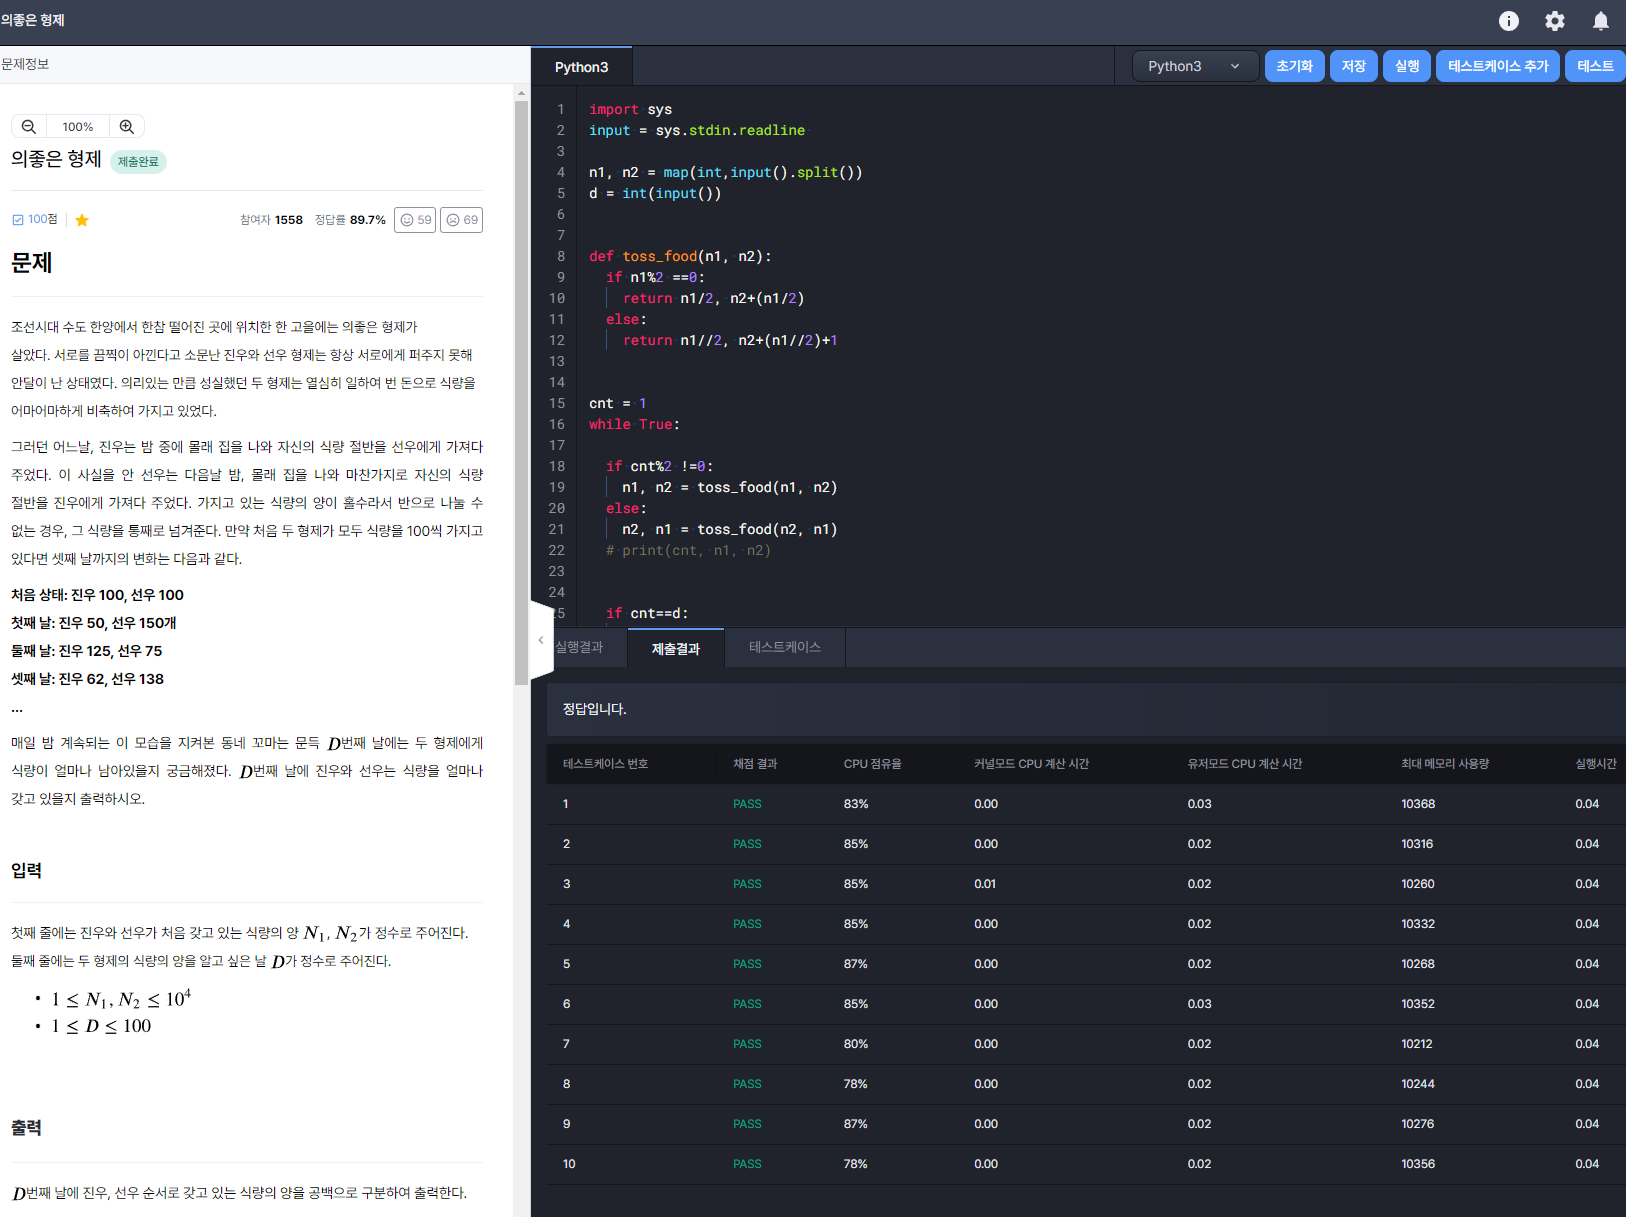Click the problem panel scrollbar
Screen dimensions: 1626x1217
pyautogui.click(x=521, y=392)
